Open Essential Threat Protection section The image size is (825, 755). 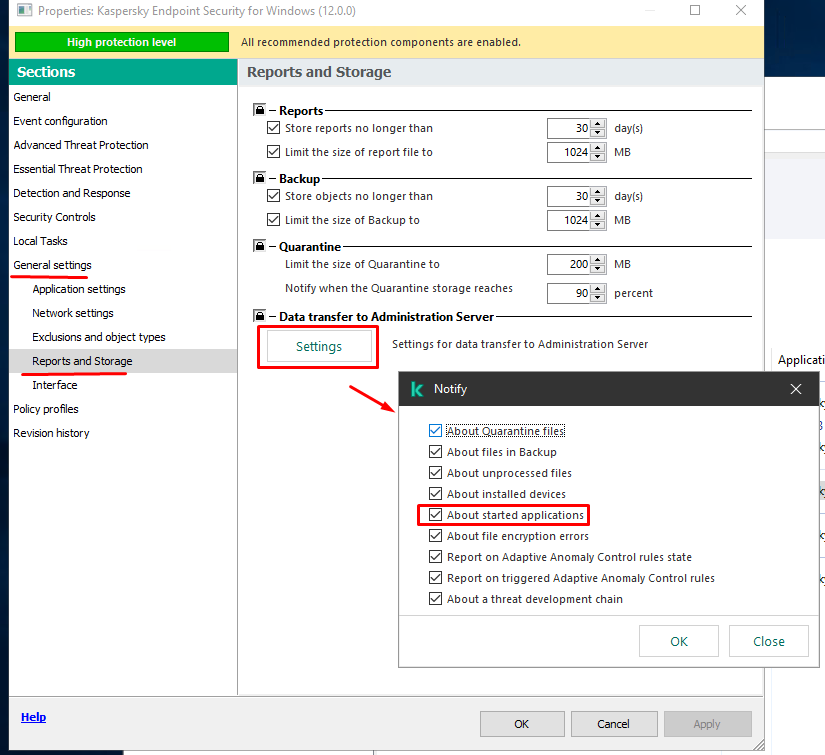click(x=78, y=169)
